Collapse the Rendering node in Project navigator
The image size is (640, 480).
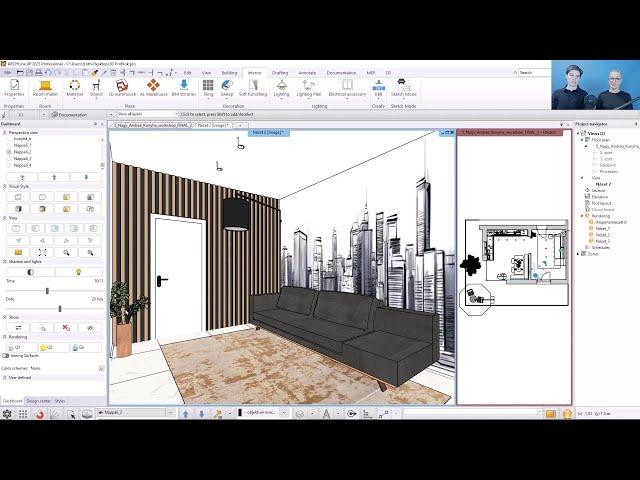(x=582, y=216)
